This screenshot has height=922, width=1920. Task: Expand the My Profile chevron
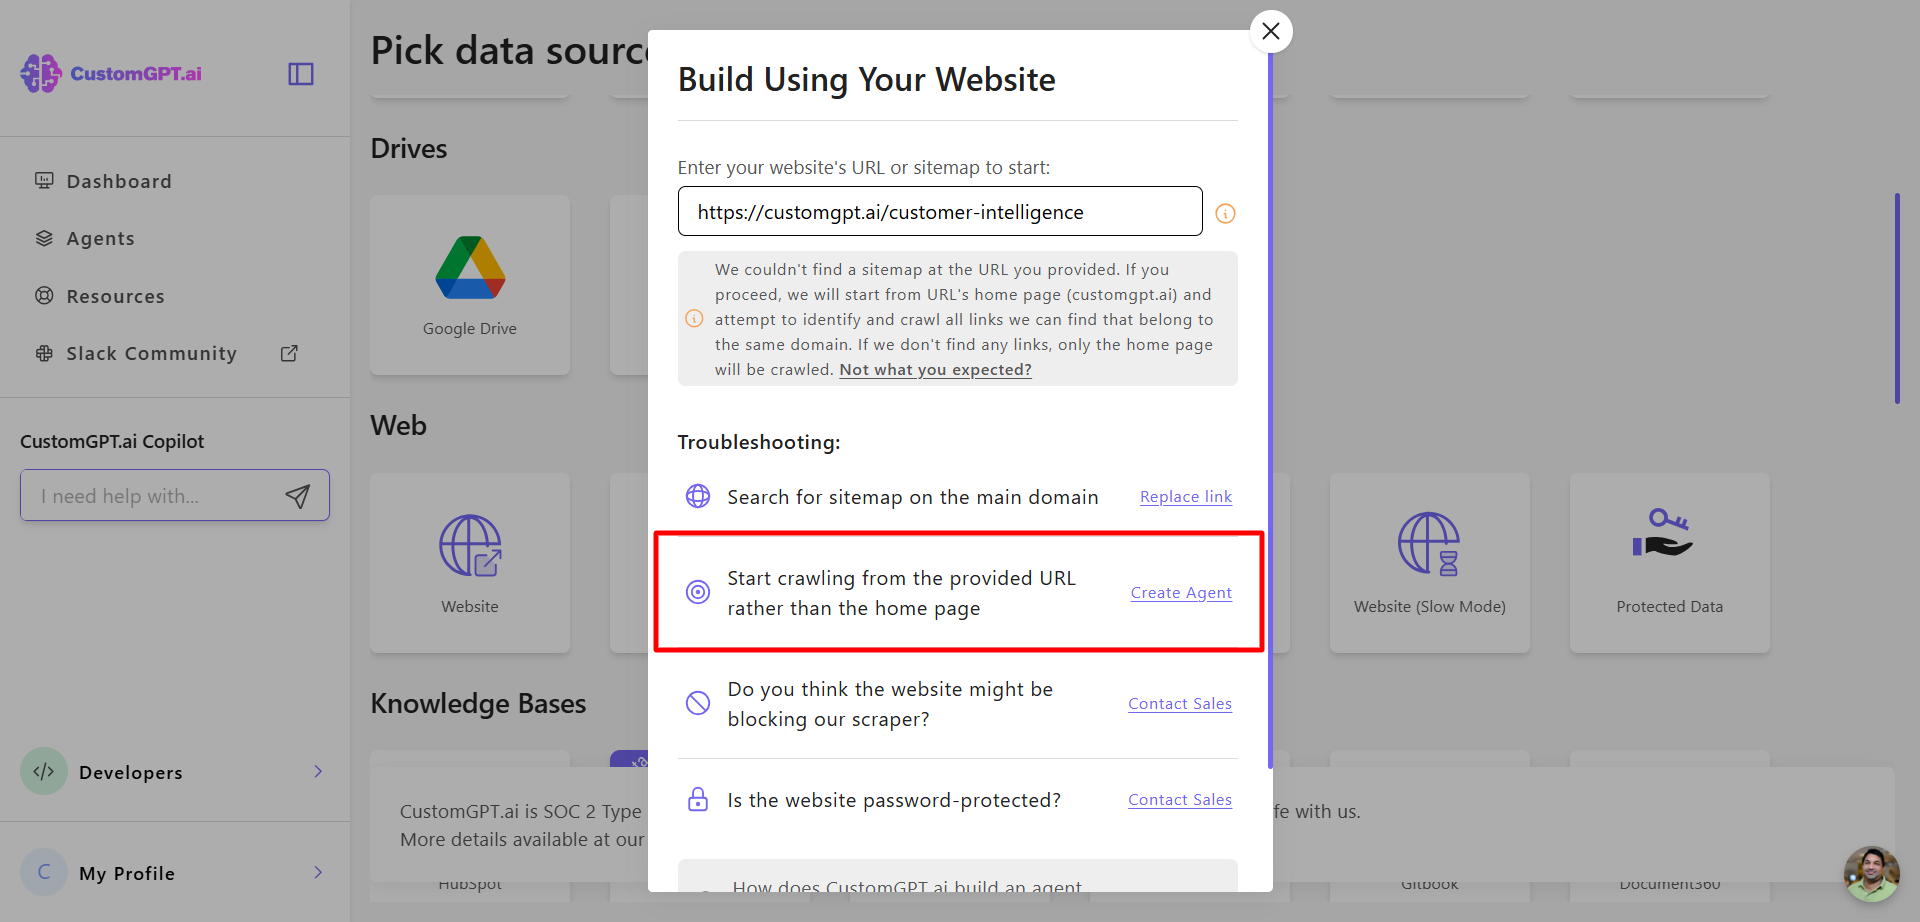[318, 872]
